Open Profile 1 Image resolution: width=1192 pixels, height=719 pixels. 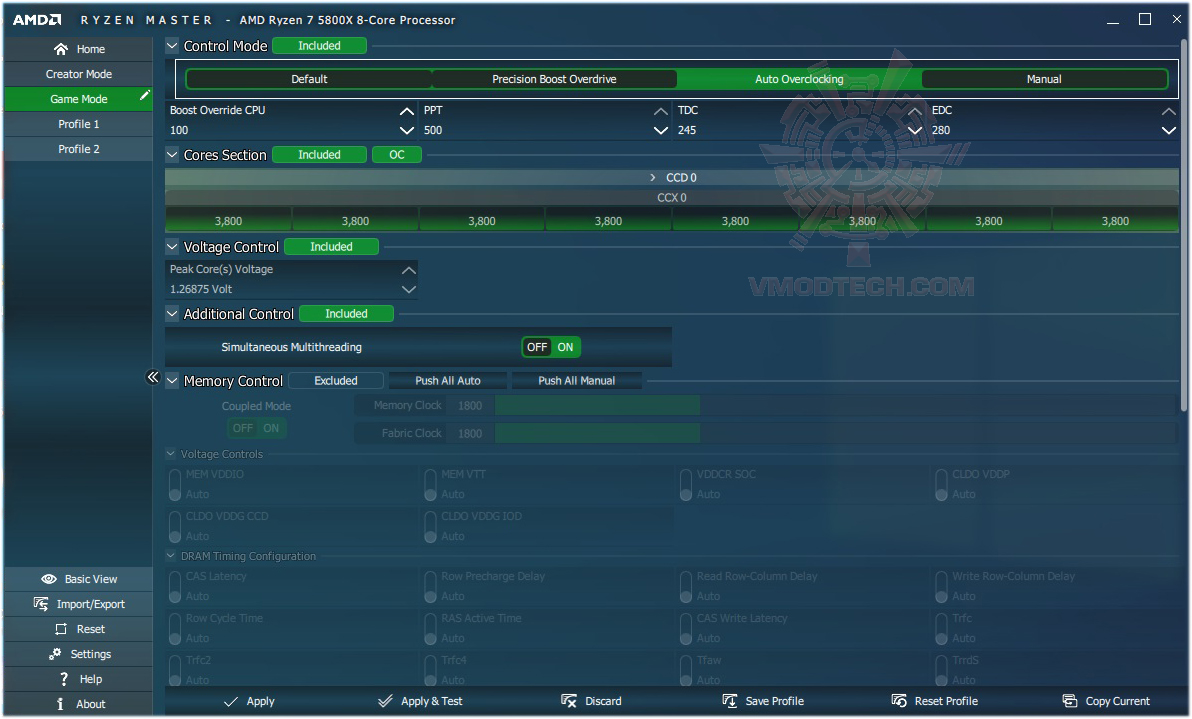point(78,124)
